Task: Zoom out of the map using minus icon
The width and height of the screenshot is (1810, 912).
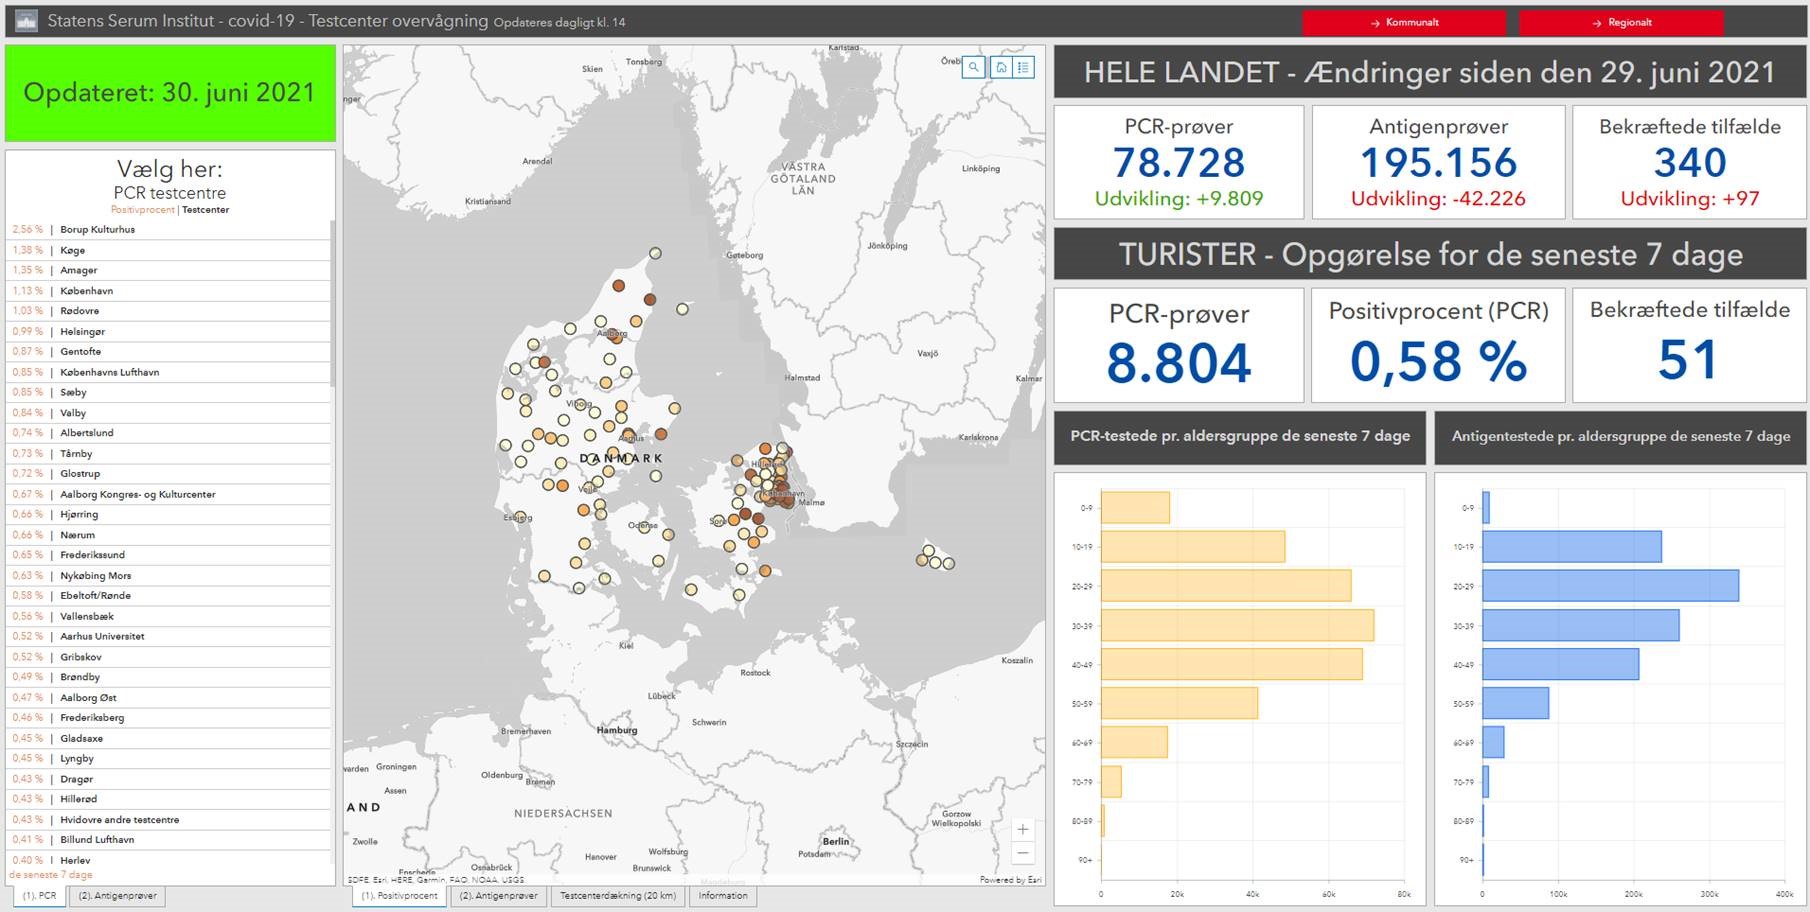Action: 1023,852
